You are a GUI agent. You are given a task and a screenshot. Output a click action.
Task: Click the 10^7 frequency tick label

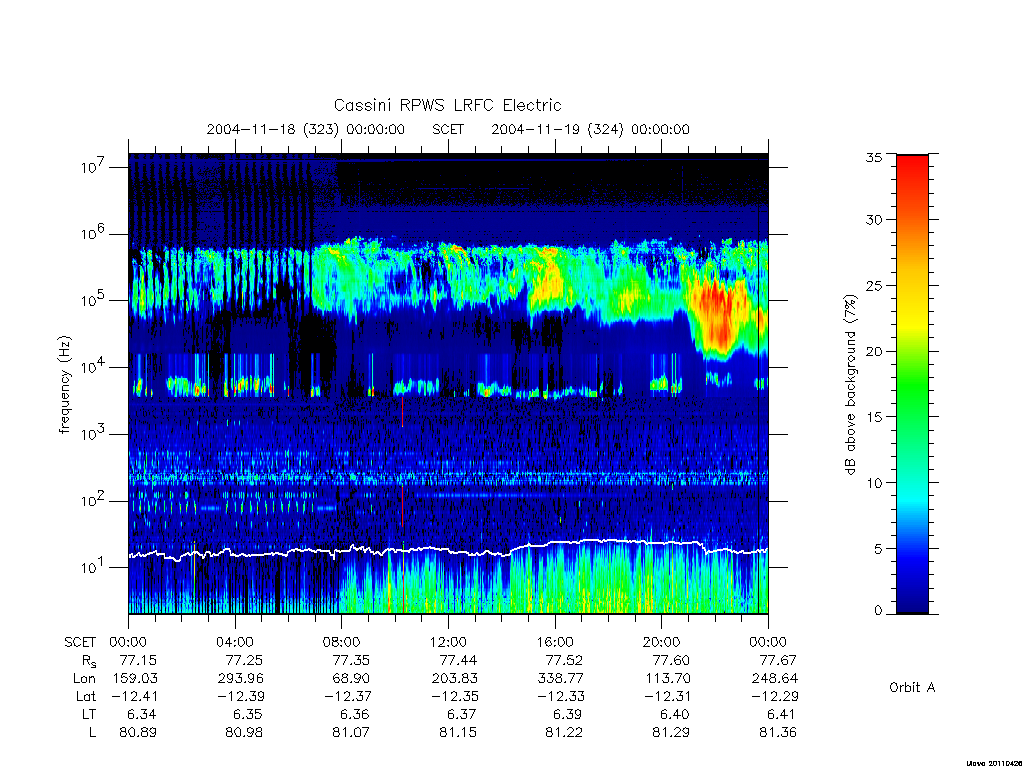point(93,166)
